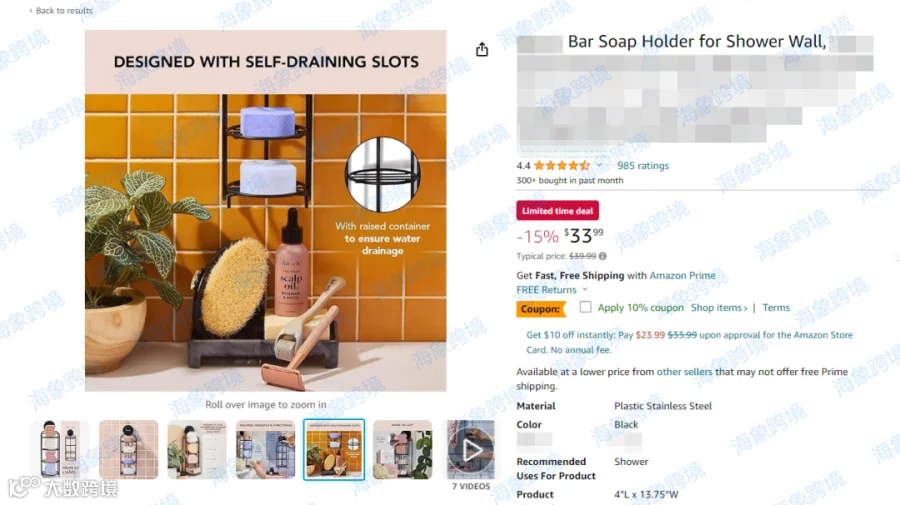Select the fourth functional features thumbnail
The image size is (900, 505).
265,450
